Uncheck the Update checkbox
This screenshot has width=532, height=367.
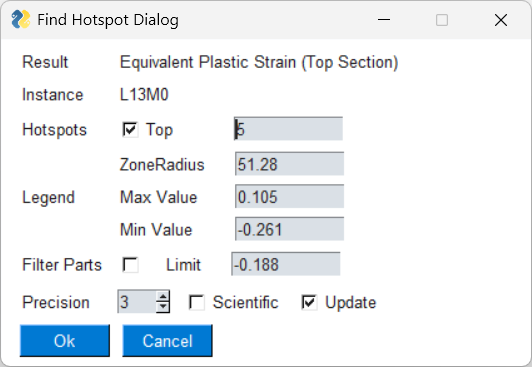(x=309, y=302)
